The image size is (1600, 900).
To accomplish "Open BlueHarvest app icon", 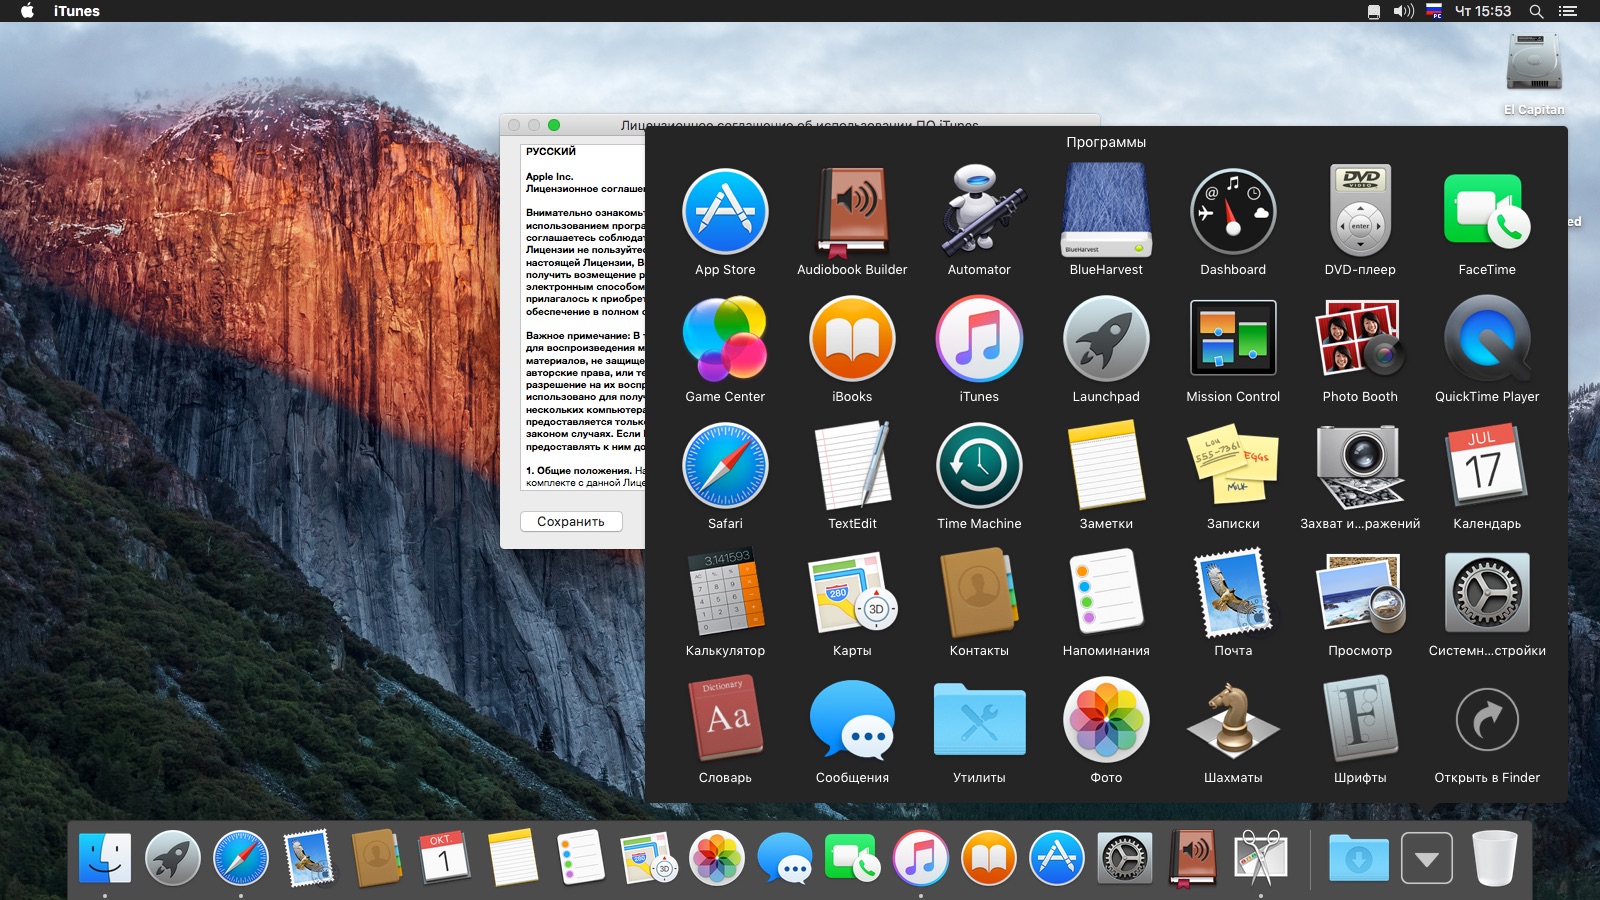I will [x=1106, y=212].
